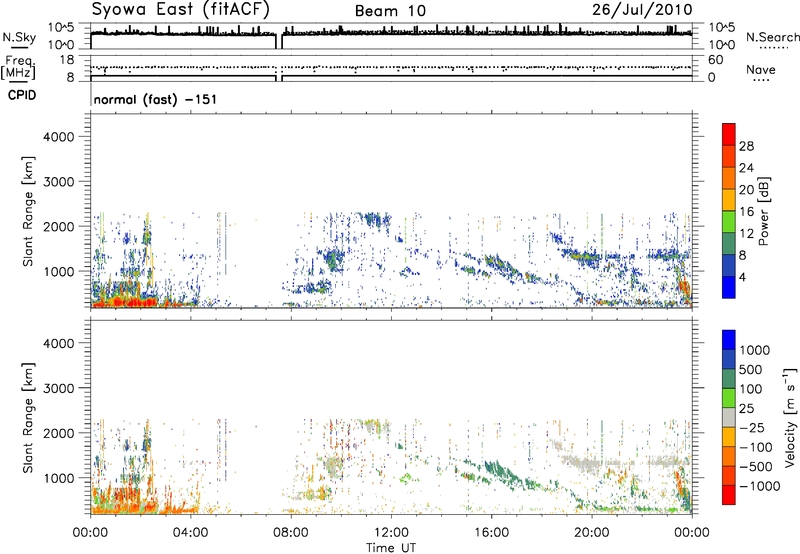Viewport: 800px width, 554px height.
Task: Select the "Beam 10" header label
Action: click(x=390, y=11)
